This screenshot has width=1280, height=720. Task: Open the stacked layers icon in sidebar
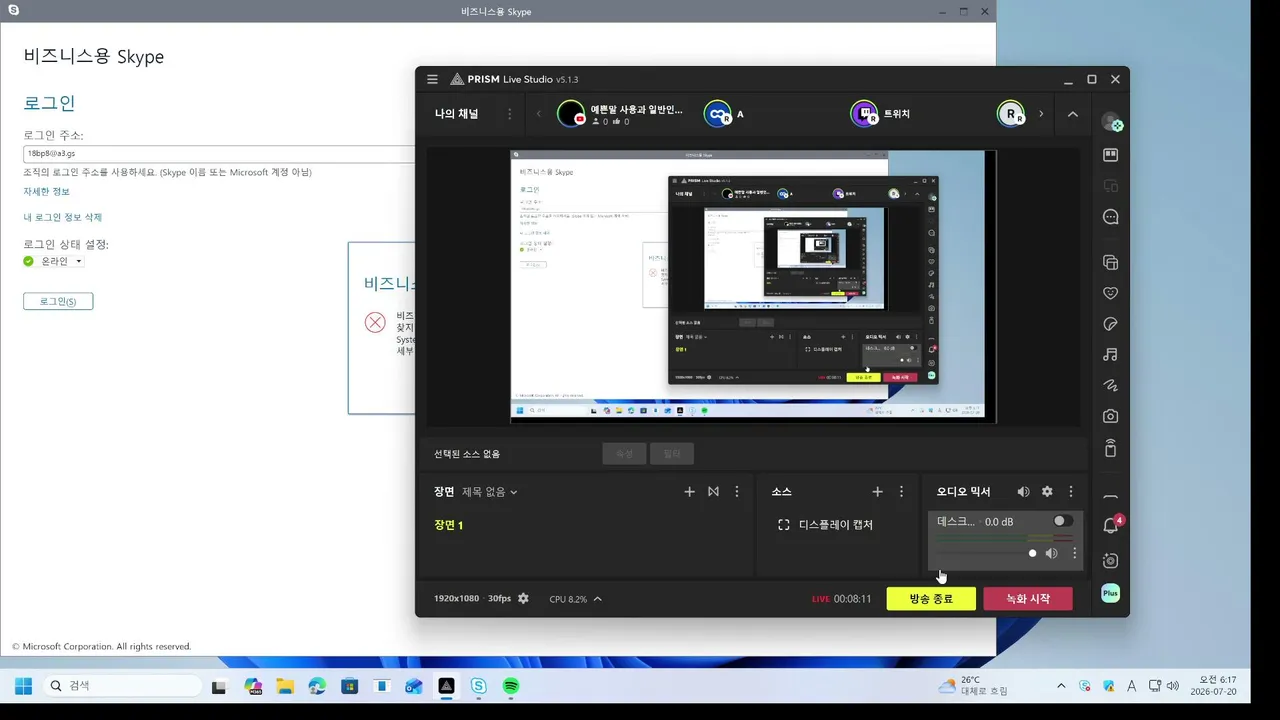(x=1110, y=263)
